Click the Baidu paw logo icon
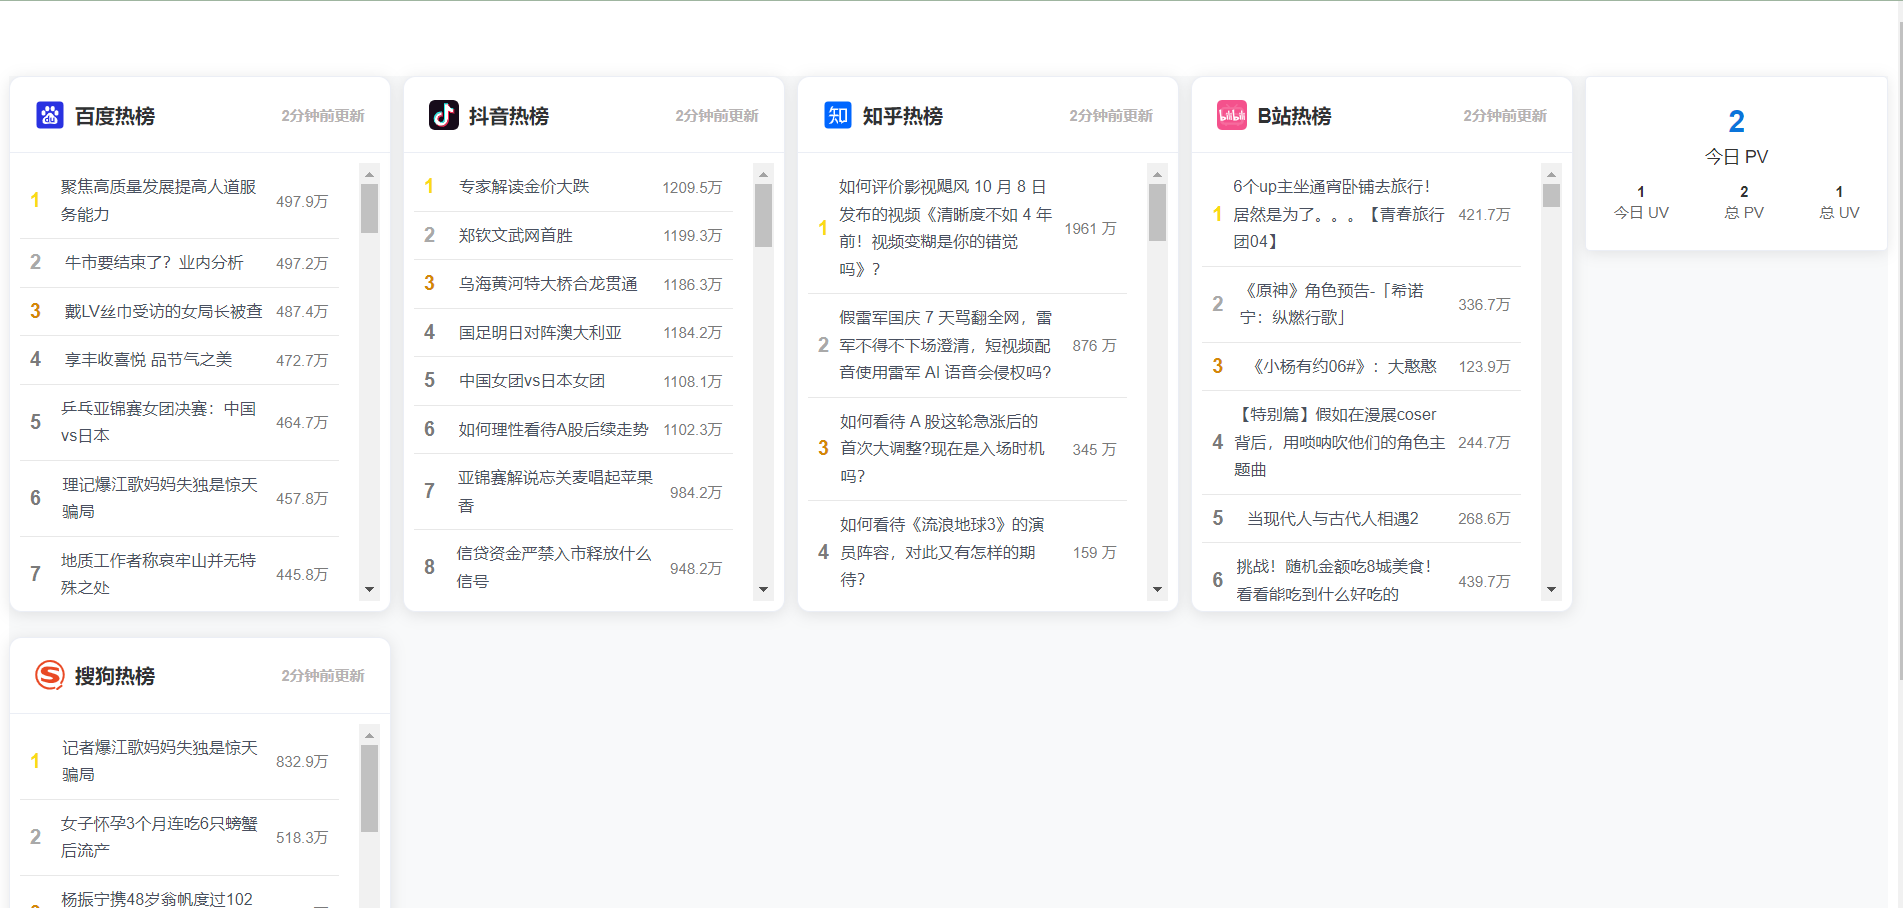Screen dimensions: 1903x908 [49, 115]
